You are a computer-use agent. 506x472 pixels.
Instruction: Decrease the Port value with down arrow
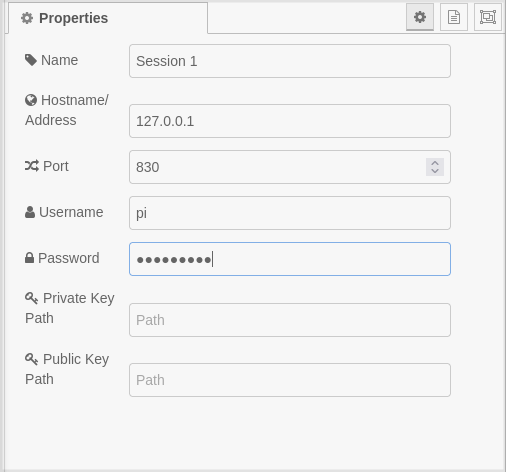click(435, 171)
